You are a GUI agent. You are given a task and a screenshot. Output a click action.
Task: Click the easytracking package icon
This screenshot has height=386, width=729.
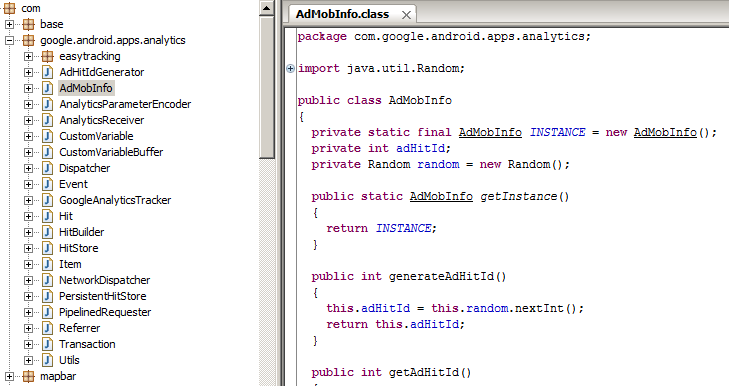pos(47,56)
